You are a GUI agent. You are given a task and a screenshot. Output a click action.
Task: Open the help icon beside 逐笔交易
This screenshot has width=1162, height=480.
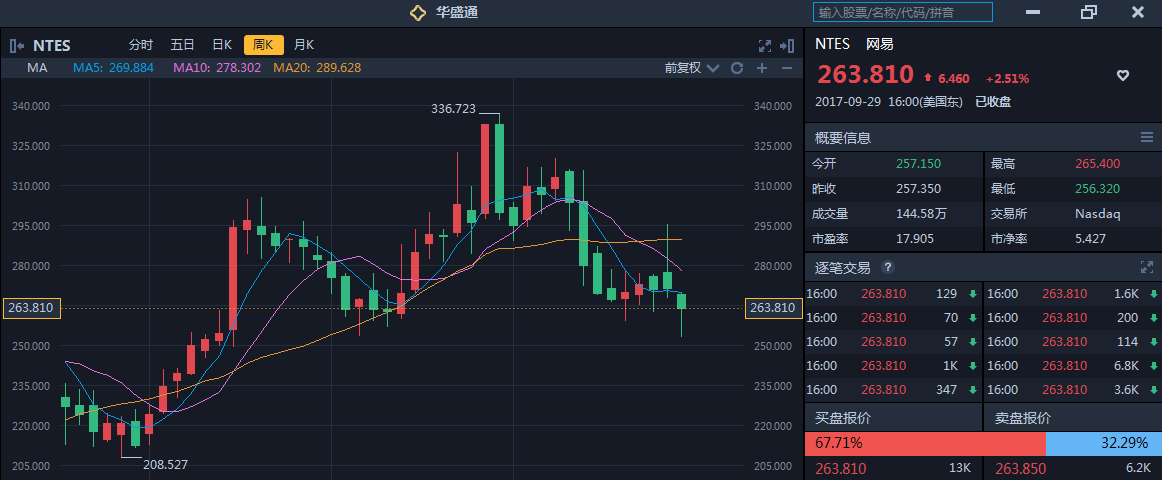(x=887, y=268)
